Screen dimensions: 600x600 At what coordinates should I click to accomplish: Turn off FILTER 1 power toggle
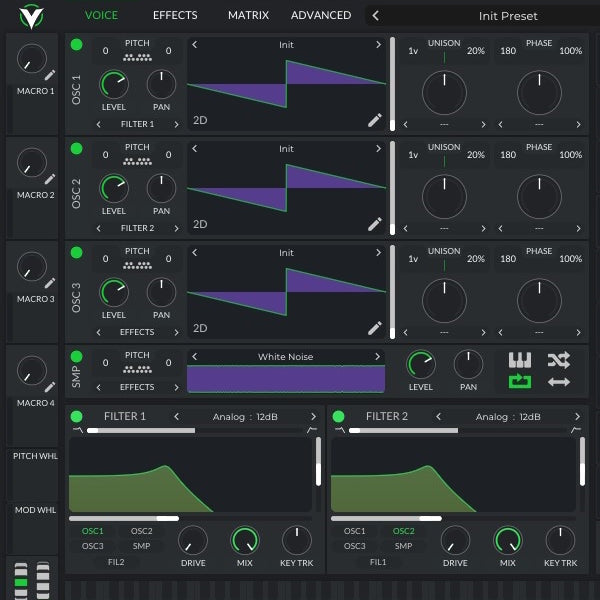coord(77,416)
